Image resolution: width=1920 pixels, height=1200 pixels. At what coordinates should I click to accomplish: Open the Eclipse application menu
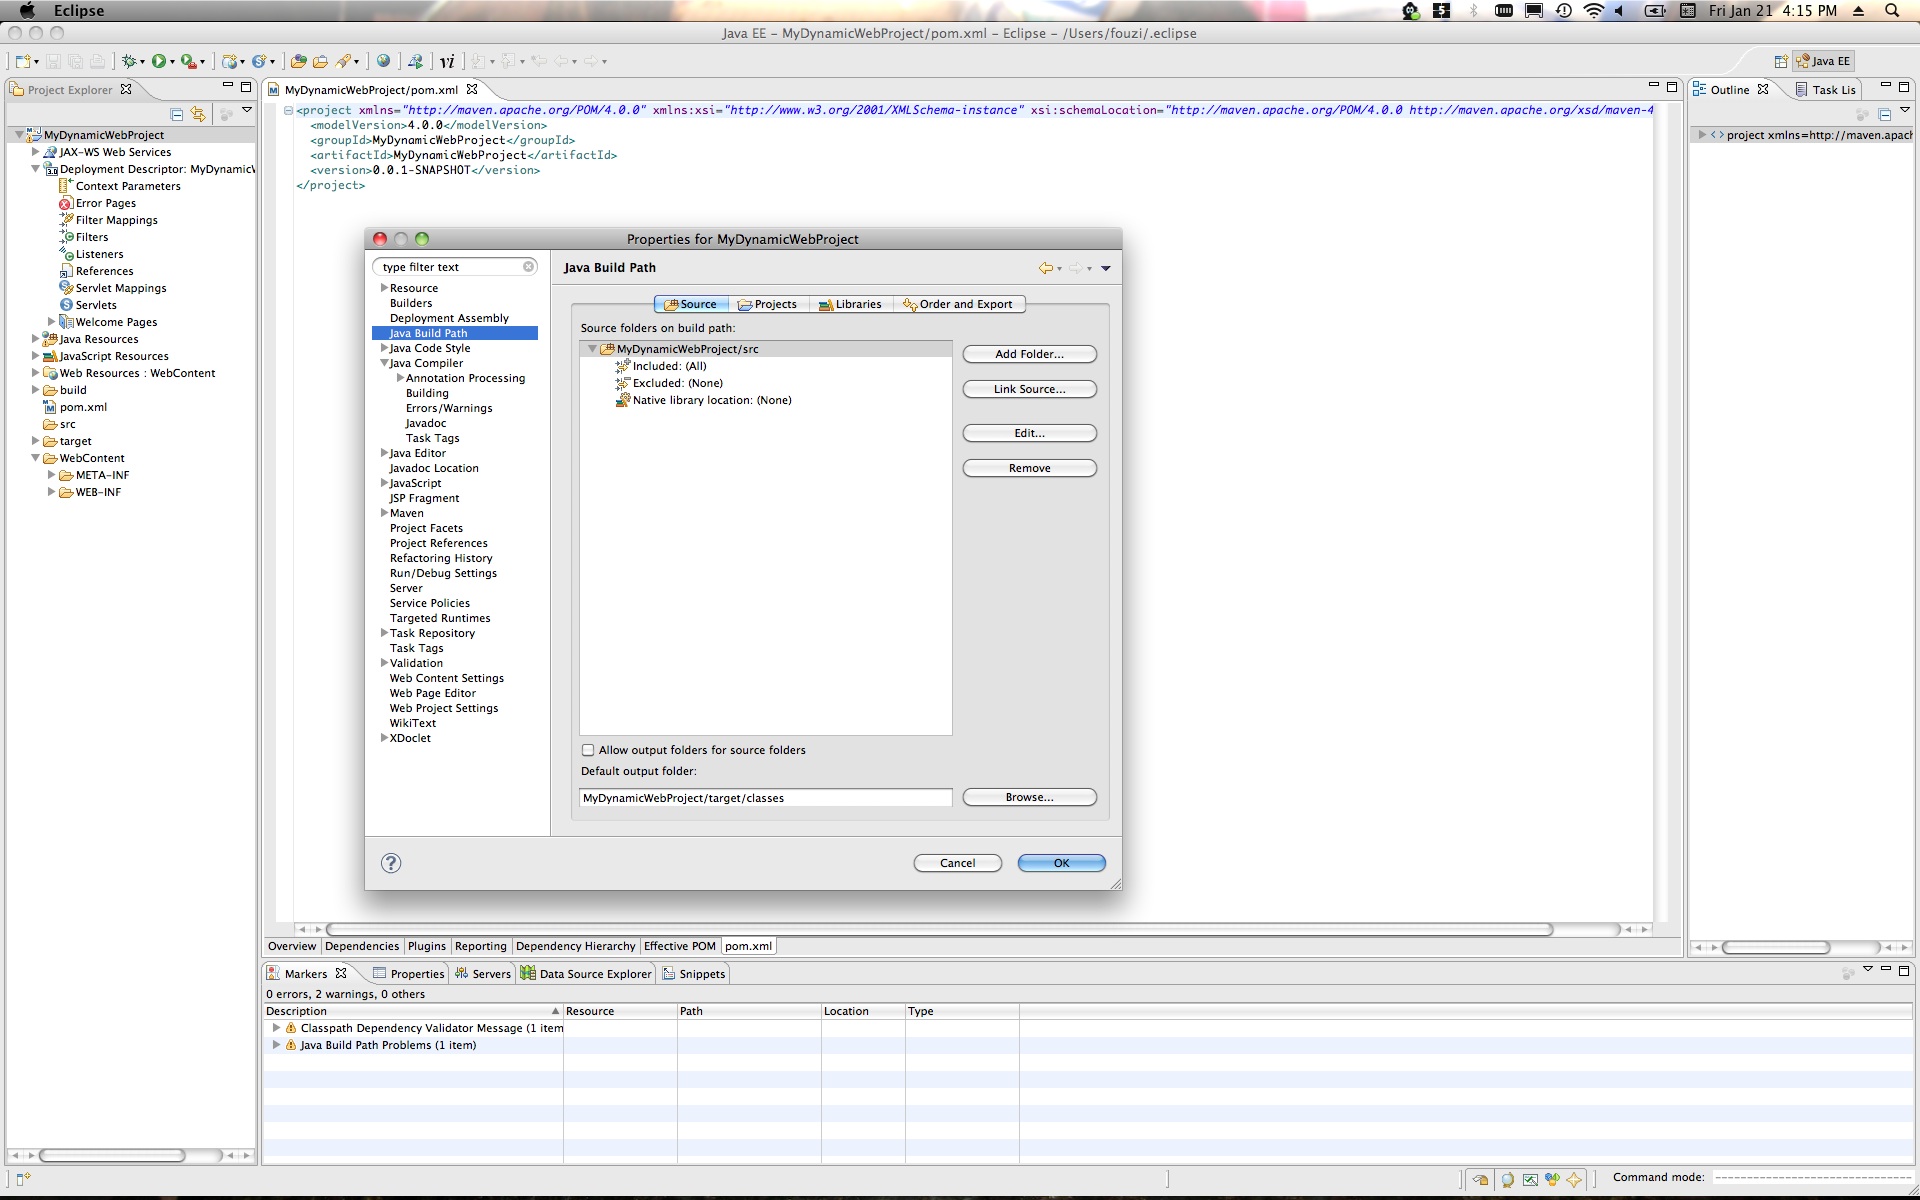[x=79, y=11]
